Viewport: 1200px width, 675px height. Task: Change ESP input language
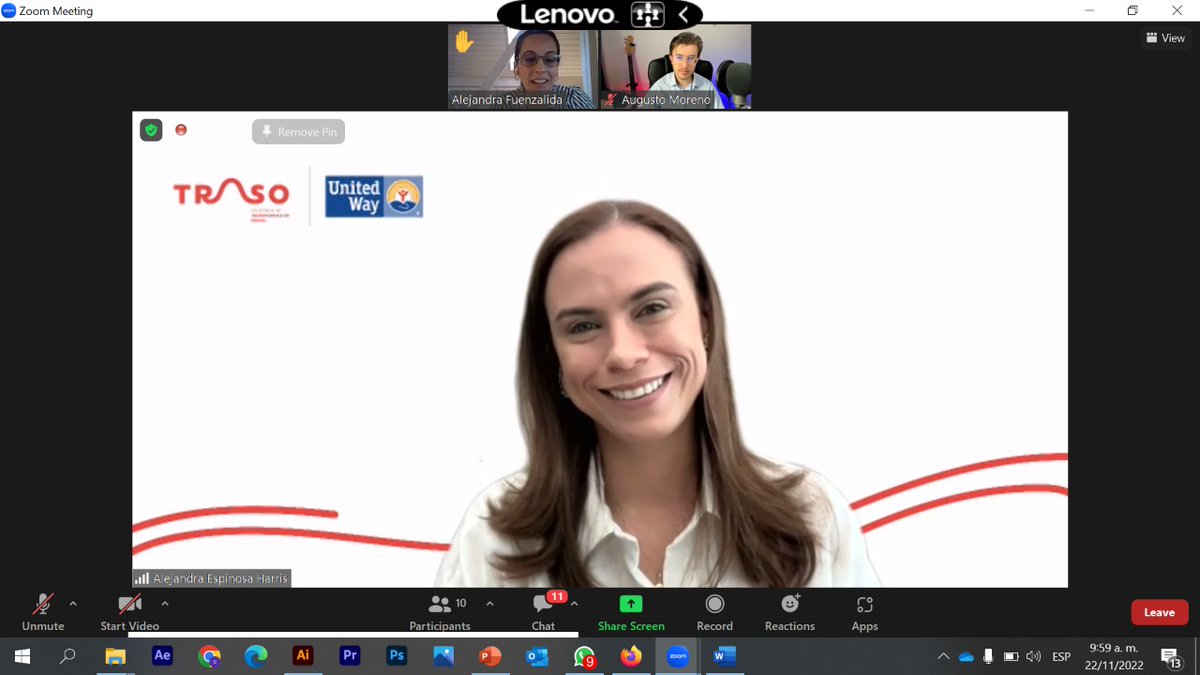(1062, 656)
